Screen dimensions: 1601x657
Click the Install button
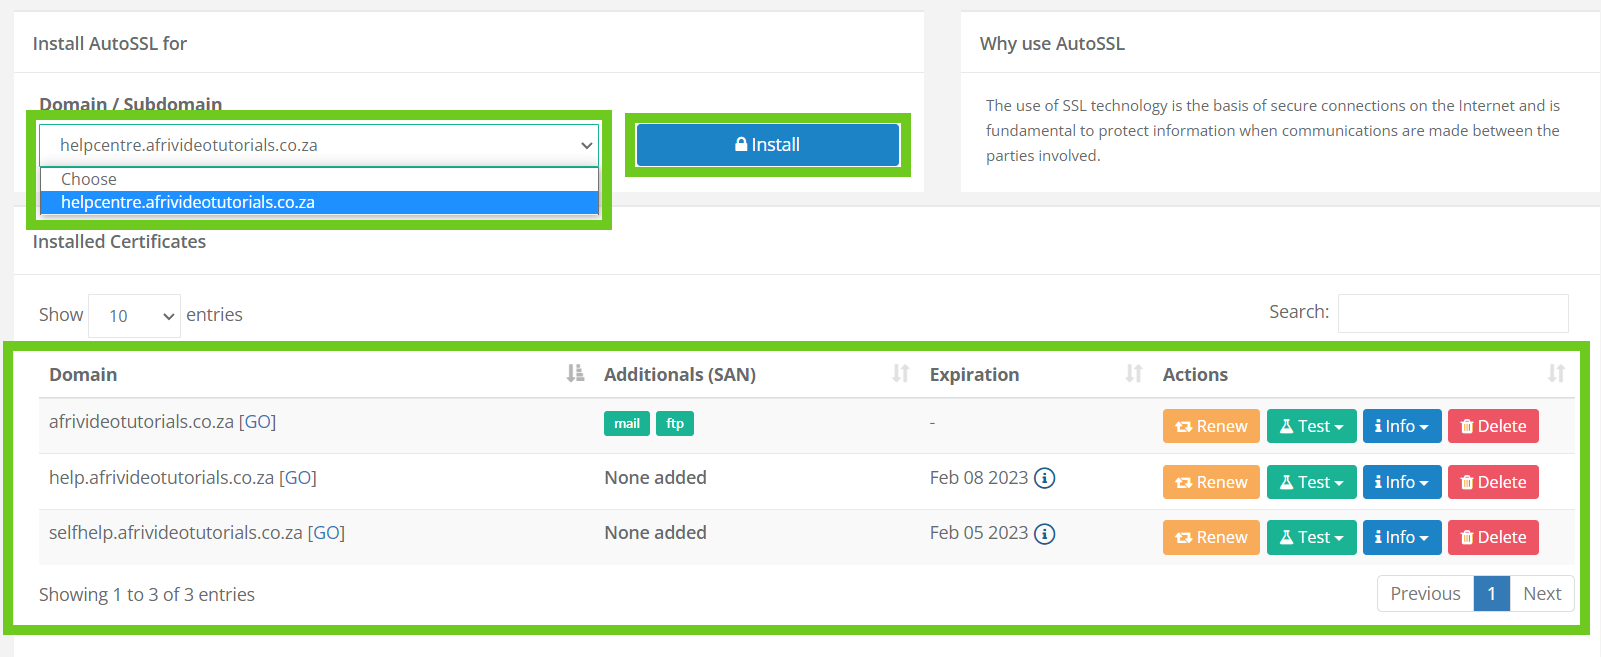pyautogui.click(x=767, y=145)
